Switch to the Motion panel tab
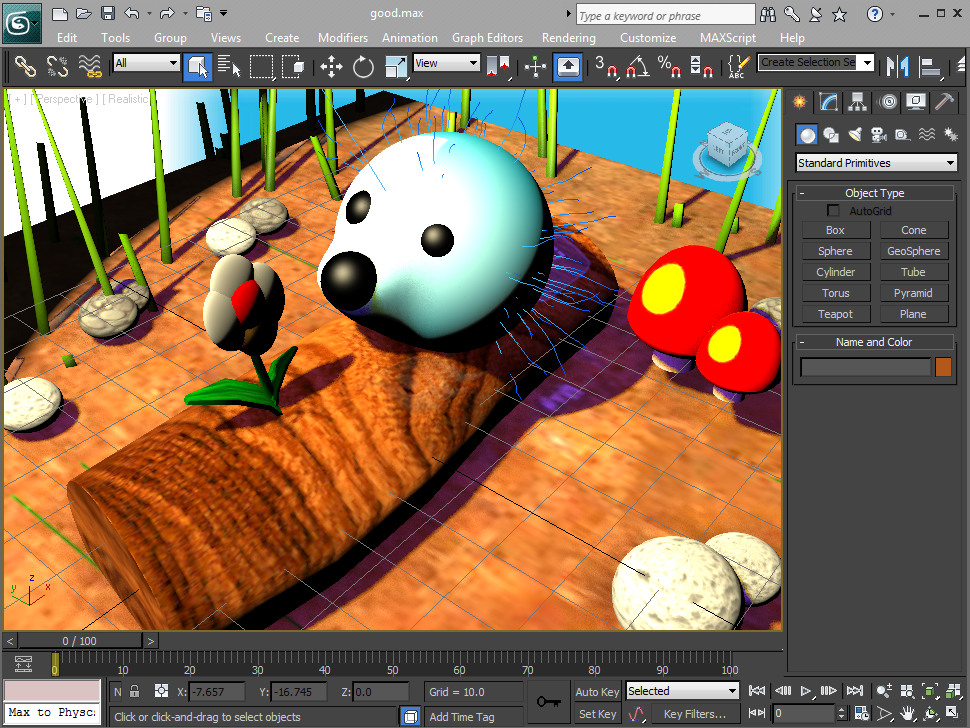Screen dimensions: 970x728 tap(888, 102)
